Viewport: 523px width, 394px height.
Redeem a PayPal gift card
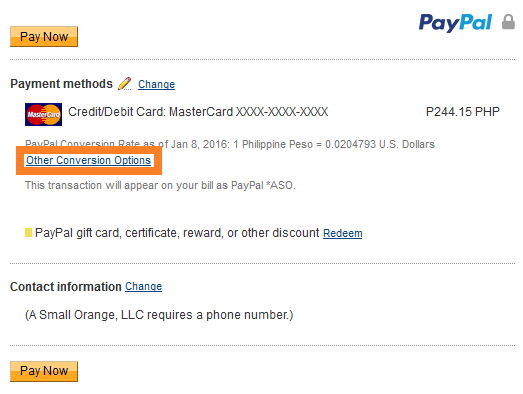(343, 233)
